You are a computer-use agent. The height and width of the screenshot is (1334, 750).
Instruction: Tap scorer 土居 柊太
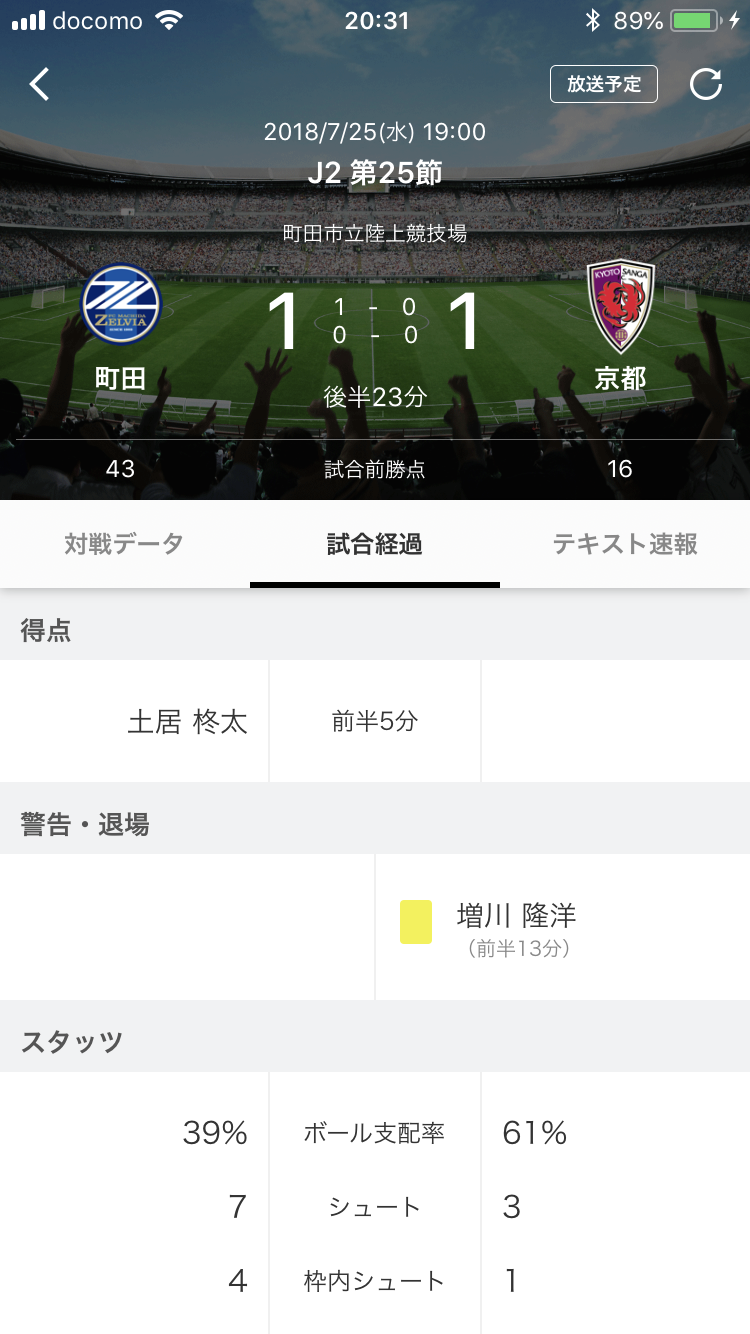[x=187, y=721]
